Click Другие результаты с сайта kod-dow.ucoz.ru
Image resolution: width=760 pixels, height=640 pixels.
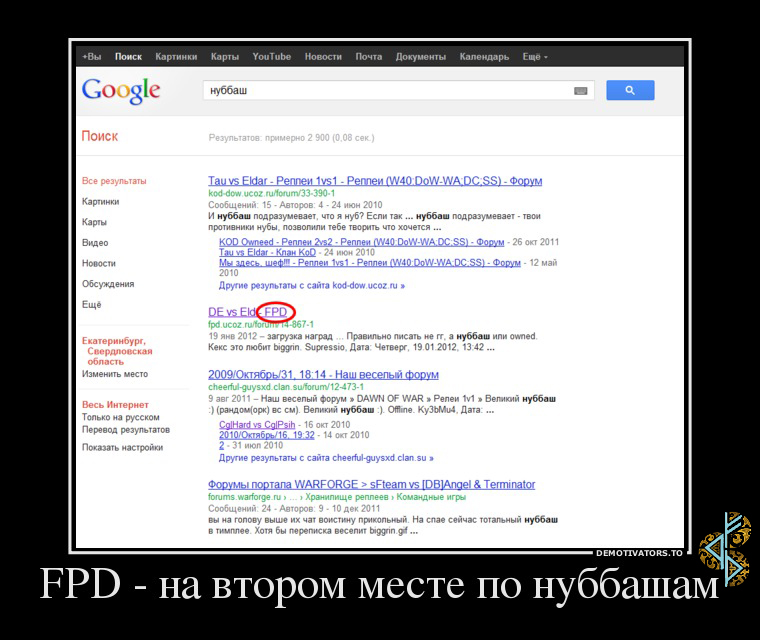point(312,286)
